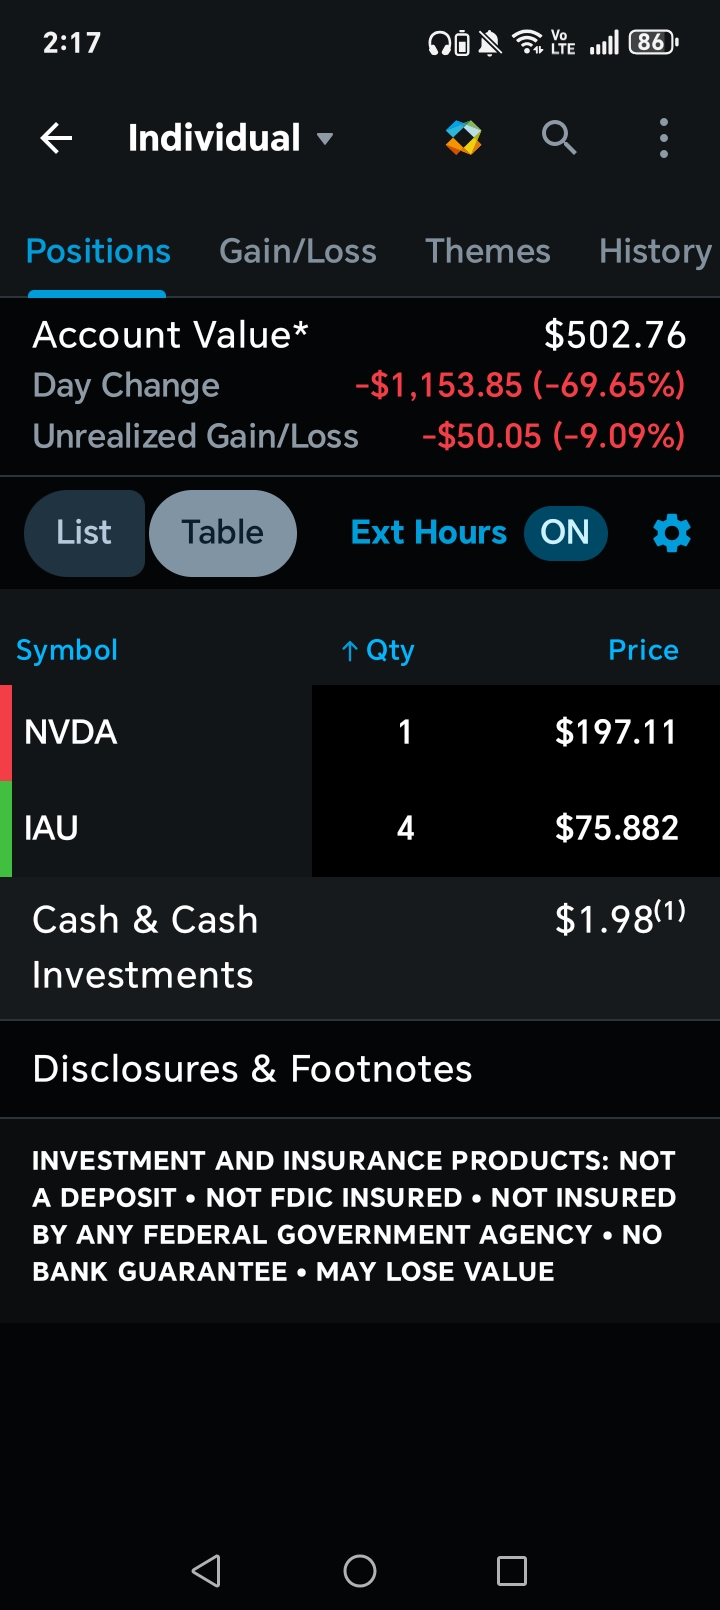The width and height of the screenshot is (720, 1610).
Task: Switch to List view
Action: [84, 533]
